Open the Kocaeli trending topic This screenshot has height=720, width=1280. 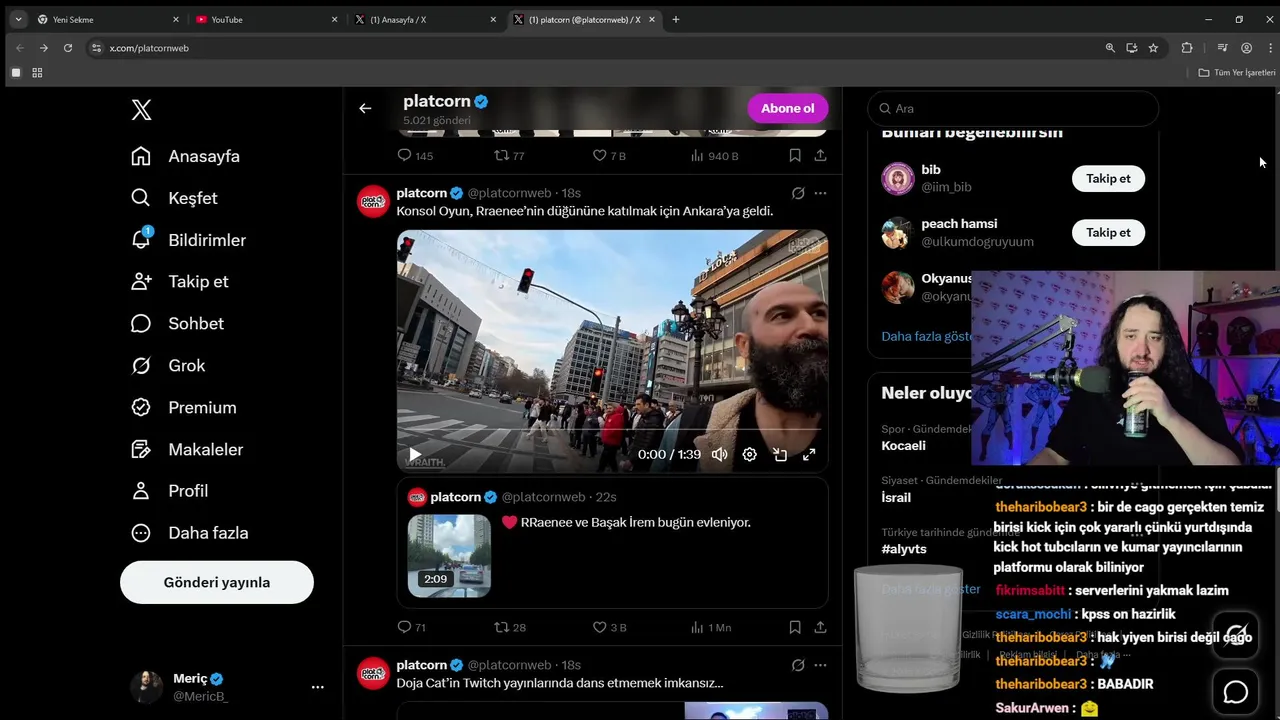coord(903,445)
